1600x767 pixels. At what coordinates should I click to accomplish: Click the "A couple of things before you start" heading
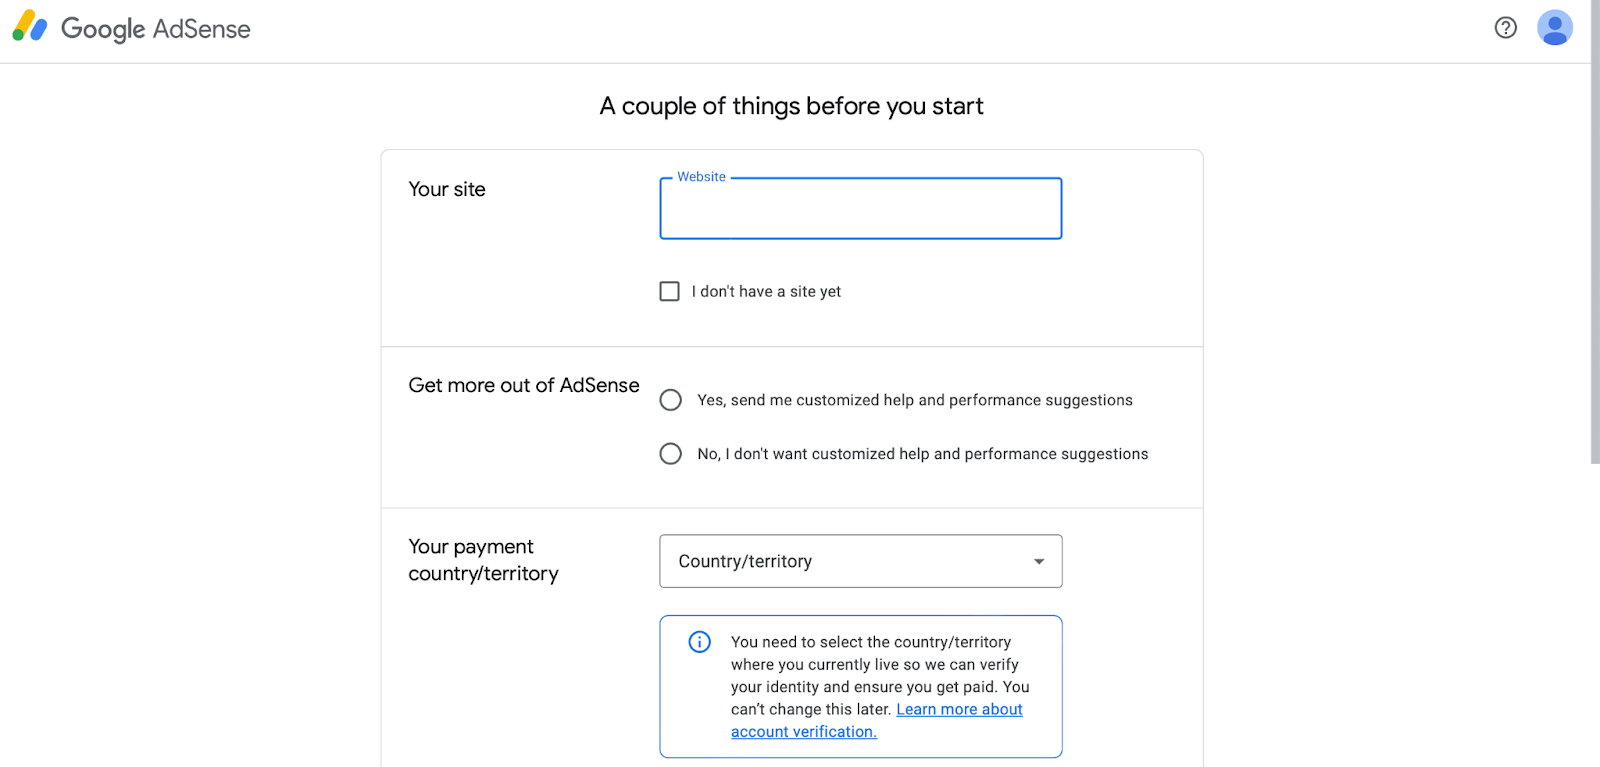coord(791,106)
